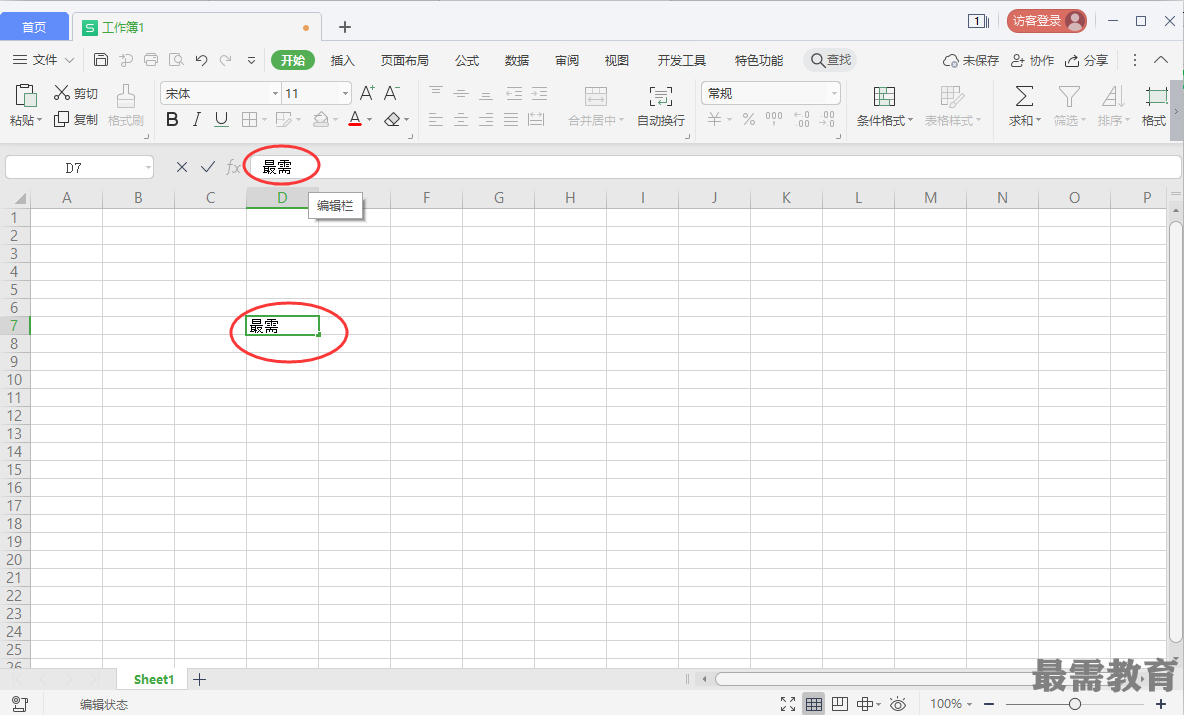Click the 分享 share button

pos(1086,60)
